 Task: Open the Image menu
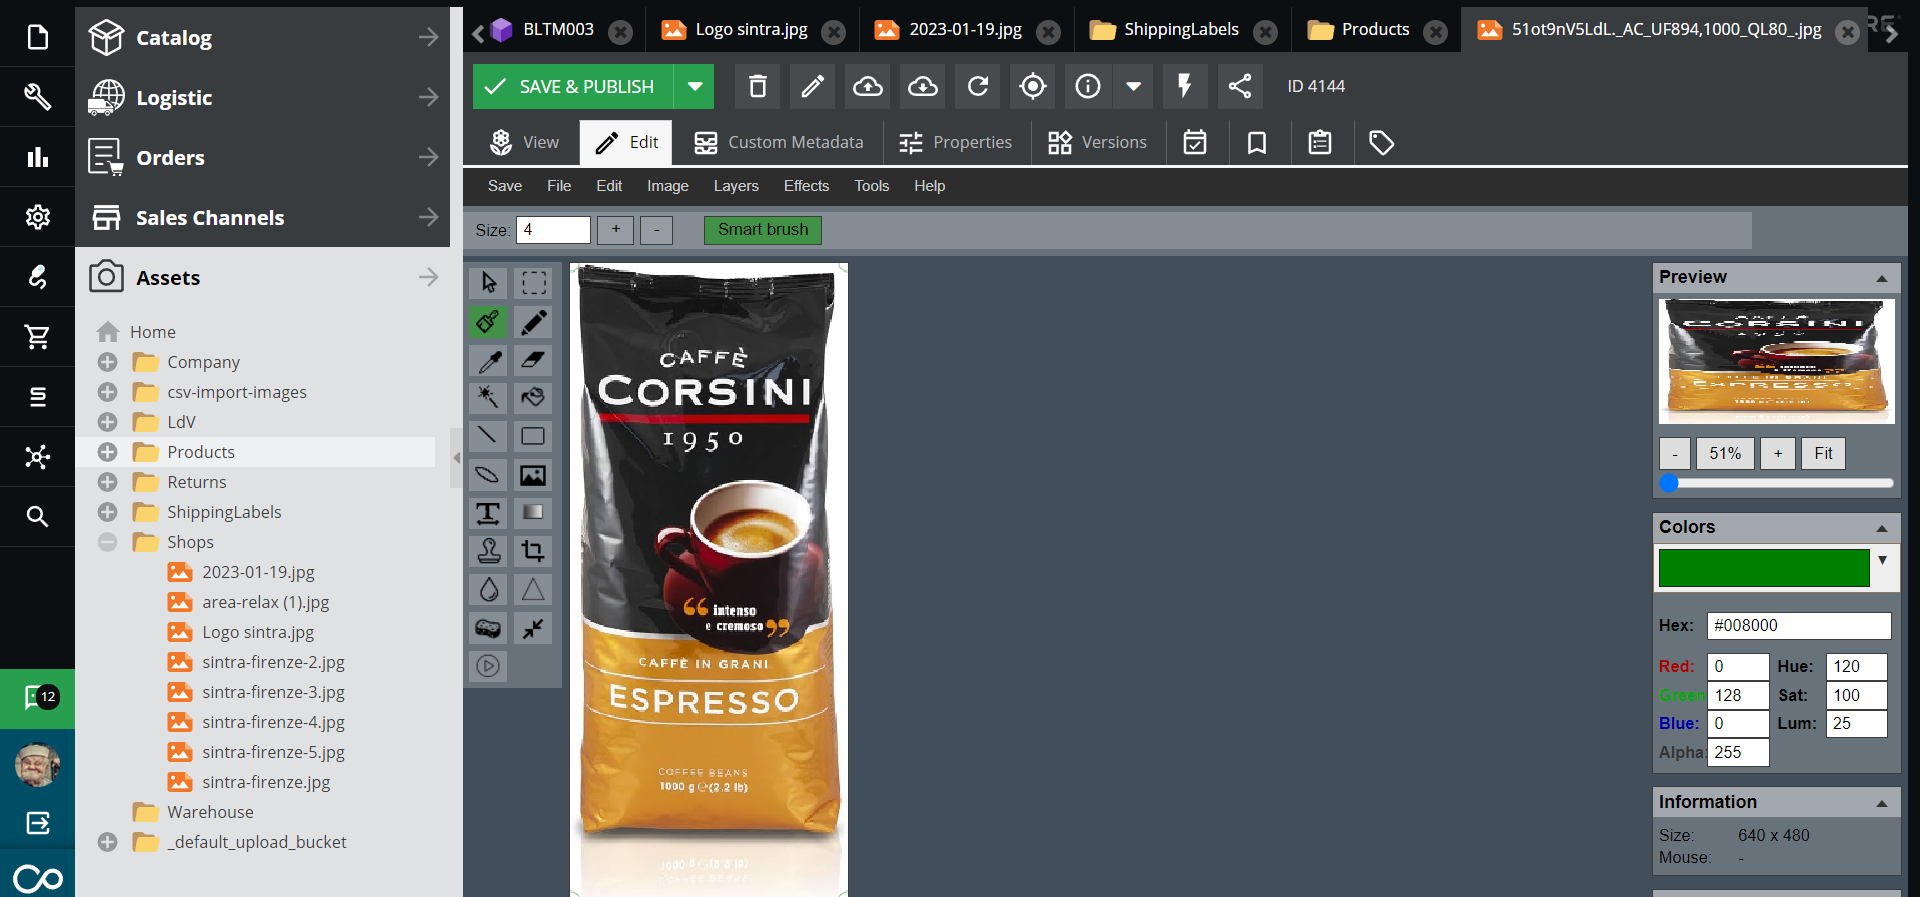point(668,186)
